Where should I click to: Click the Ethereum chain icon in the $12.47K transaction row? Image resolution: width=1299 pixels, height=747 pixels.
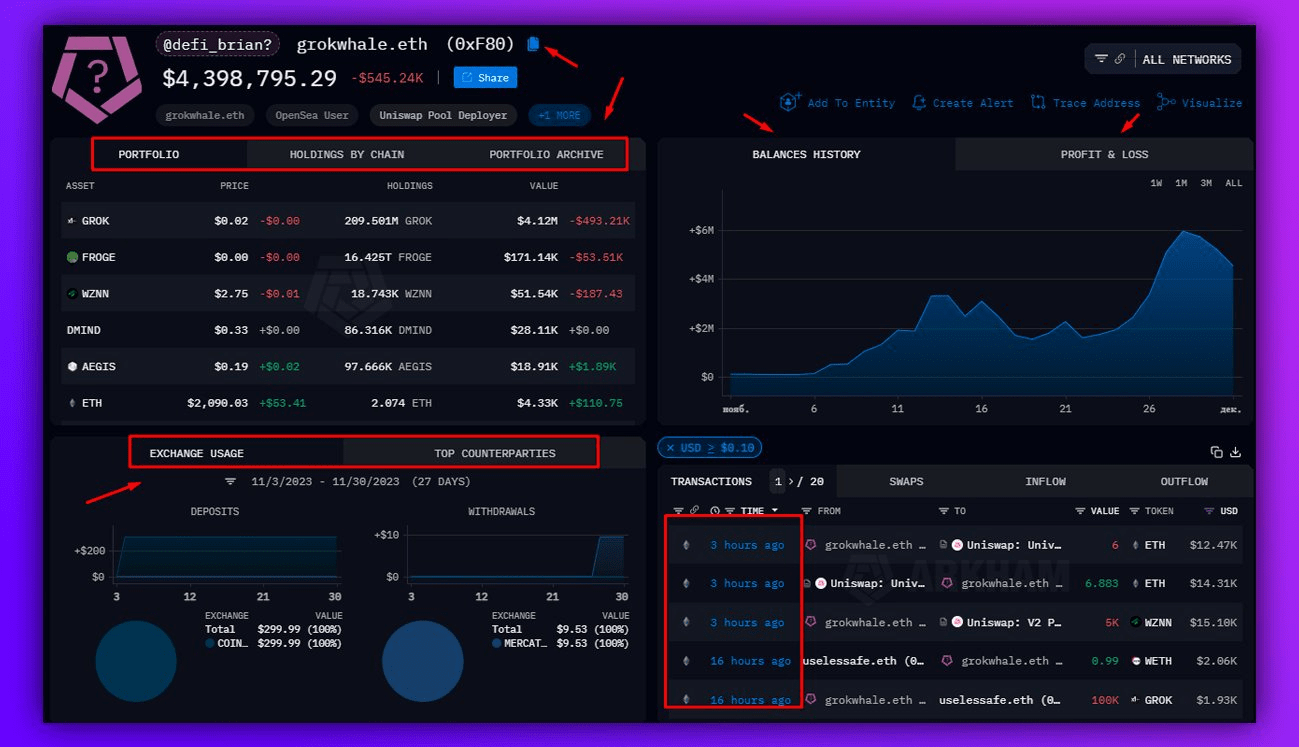tap(686, 545)
